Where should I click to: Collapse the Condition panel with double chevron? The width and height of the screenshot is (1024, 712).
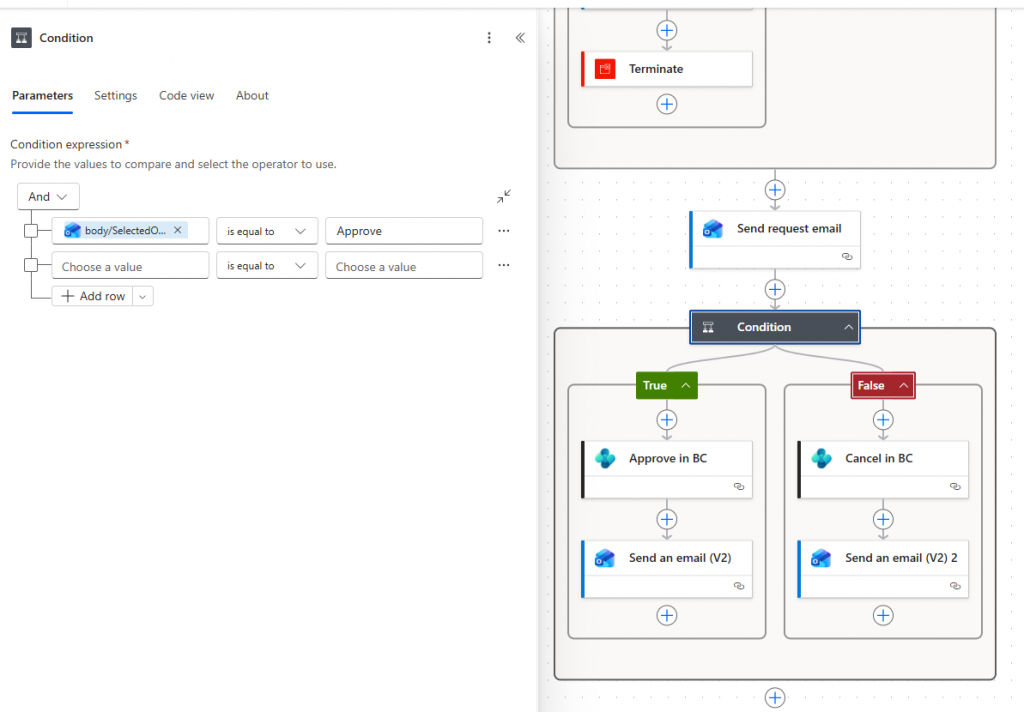(520, 38)
